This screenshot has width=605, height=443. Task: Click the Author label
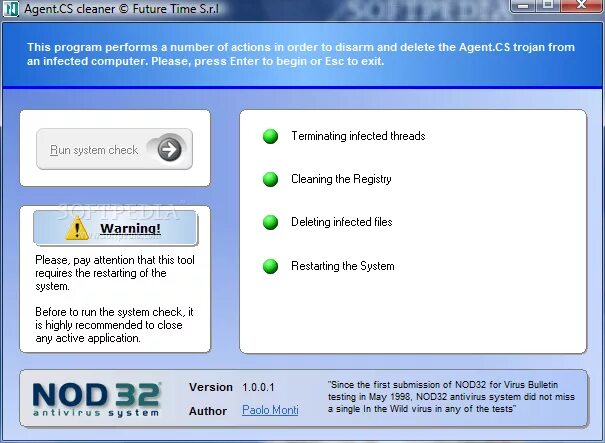[x=208, y=411]
